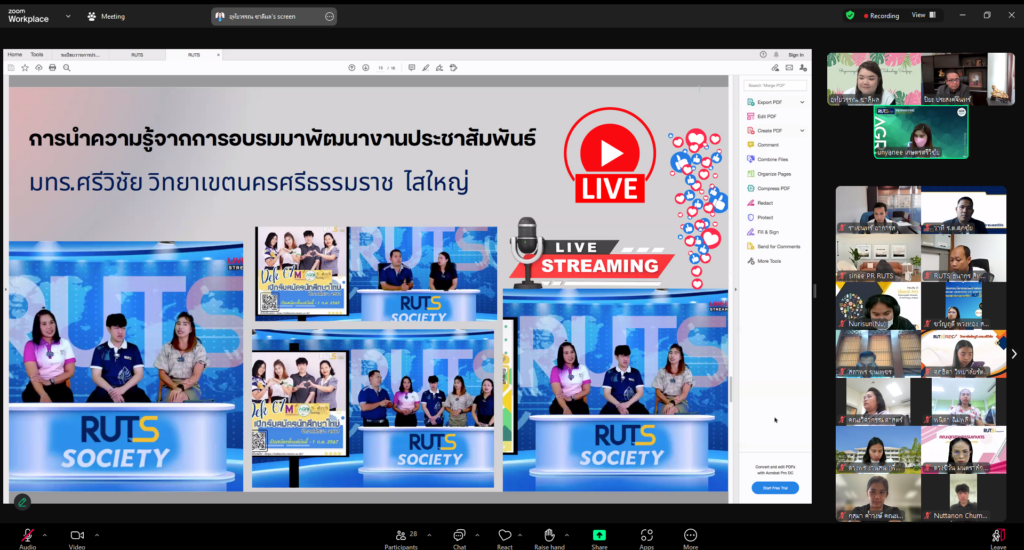Toggle the Video camera button
The height and width of the screenshot is (550, 1024).
point(77,538)
